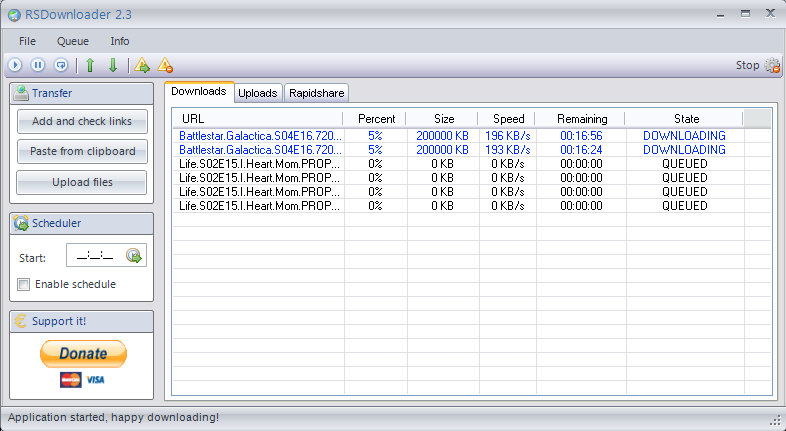Move the item down with the green down arrow
Image resolution: width=786 pixels, height=431 pixels.
(113, 65)
